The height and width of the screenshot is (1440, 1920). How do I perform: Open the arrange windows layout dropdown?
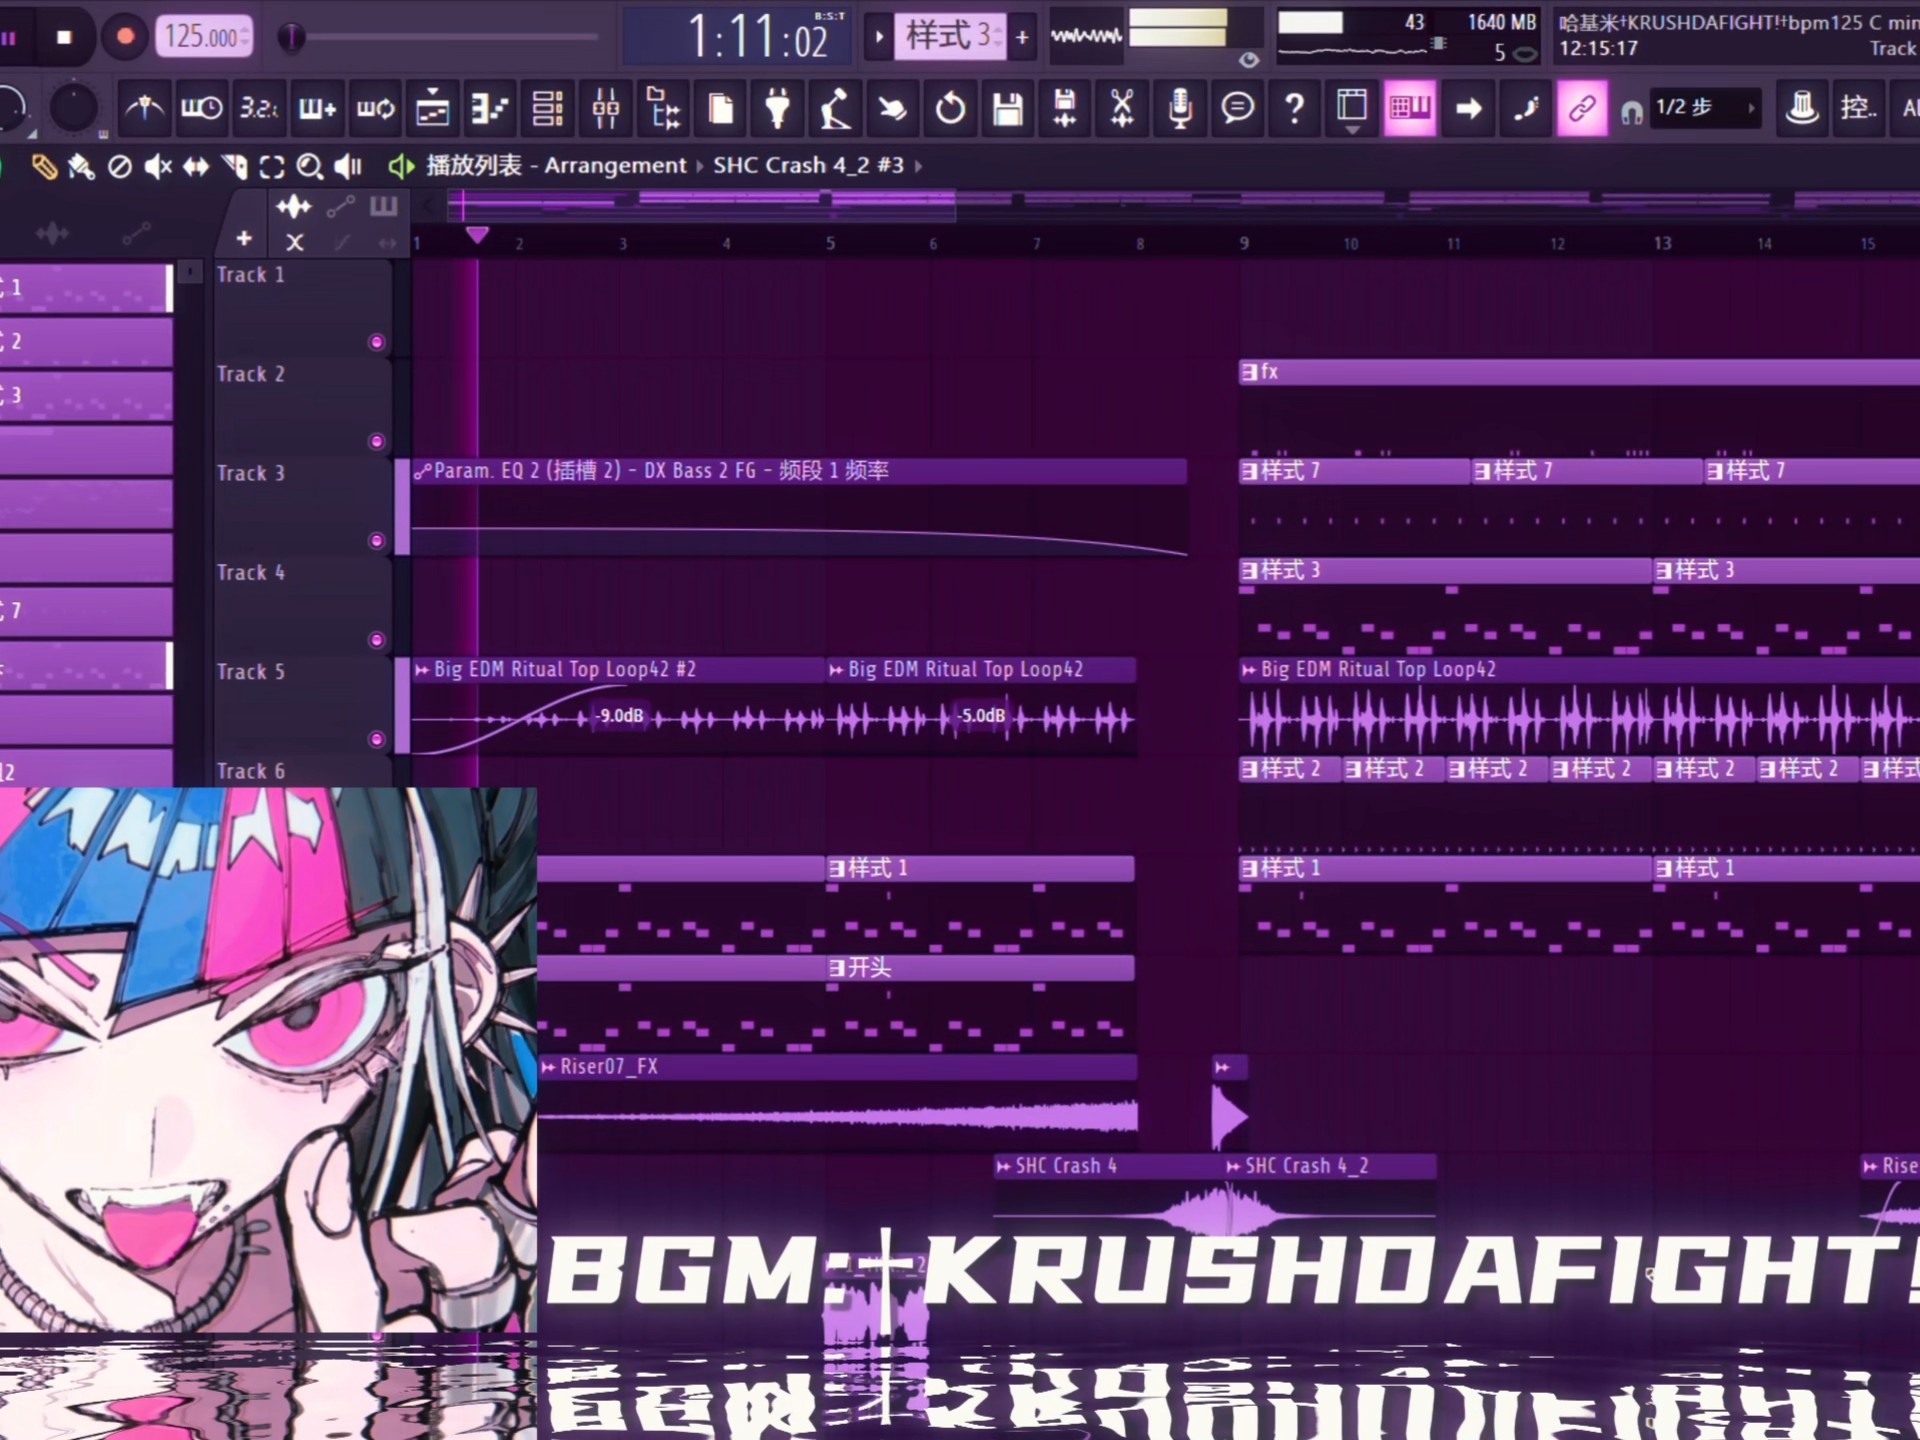pos(1352,108)
